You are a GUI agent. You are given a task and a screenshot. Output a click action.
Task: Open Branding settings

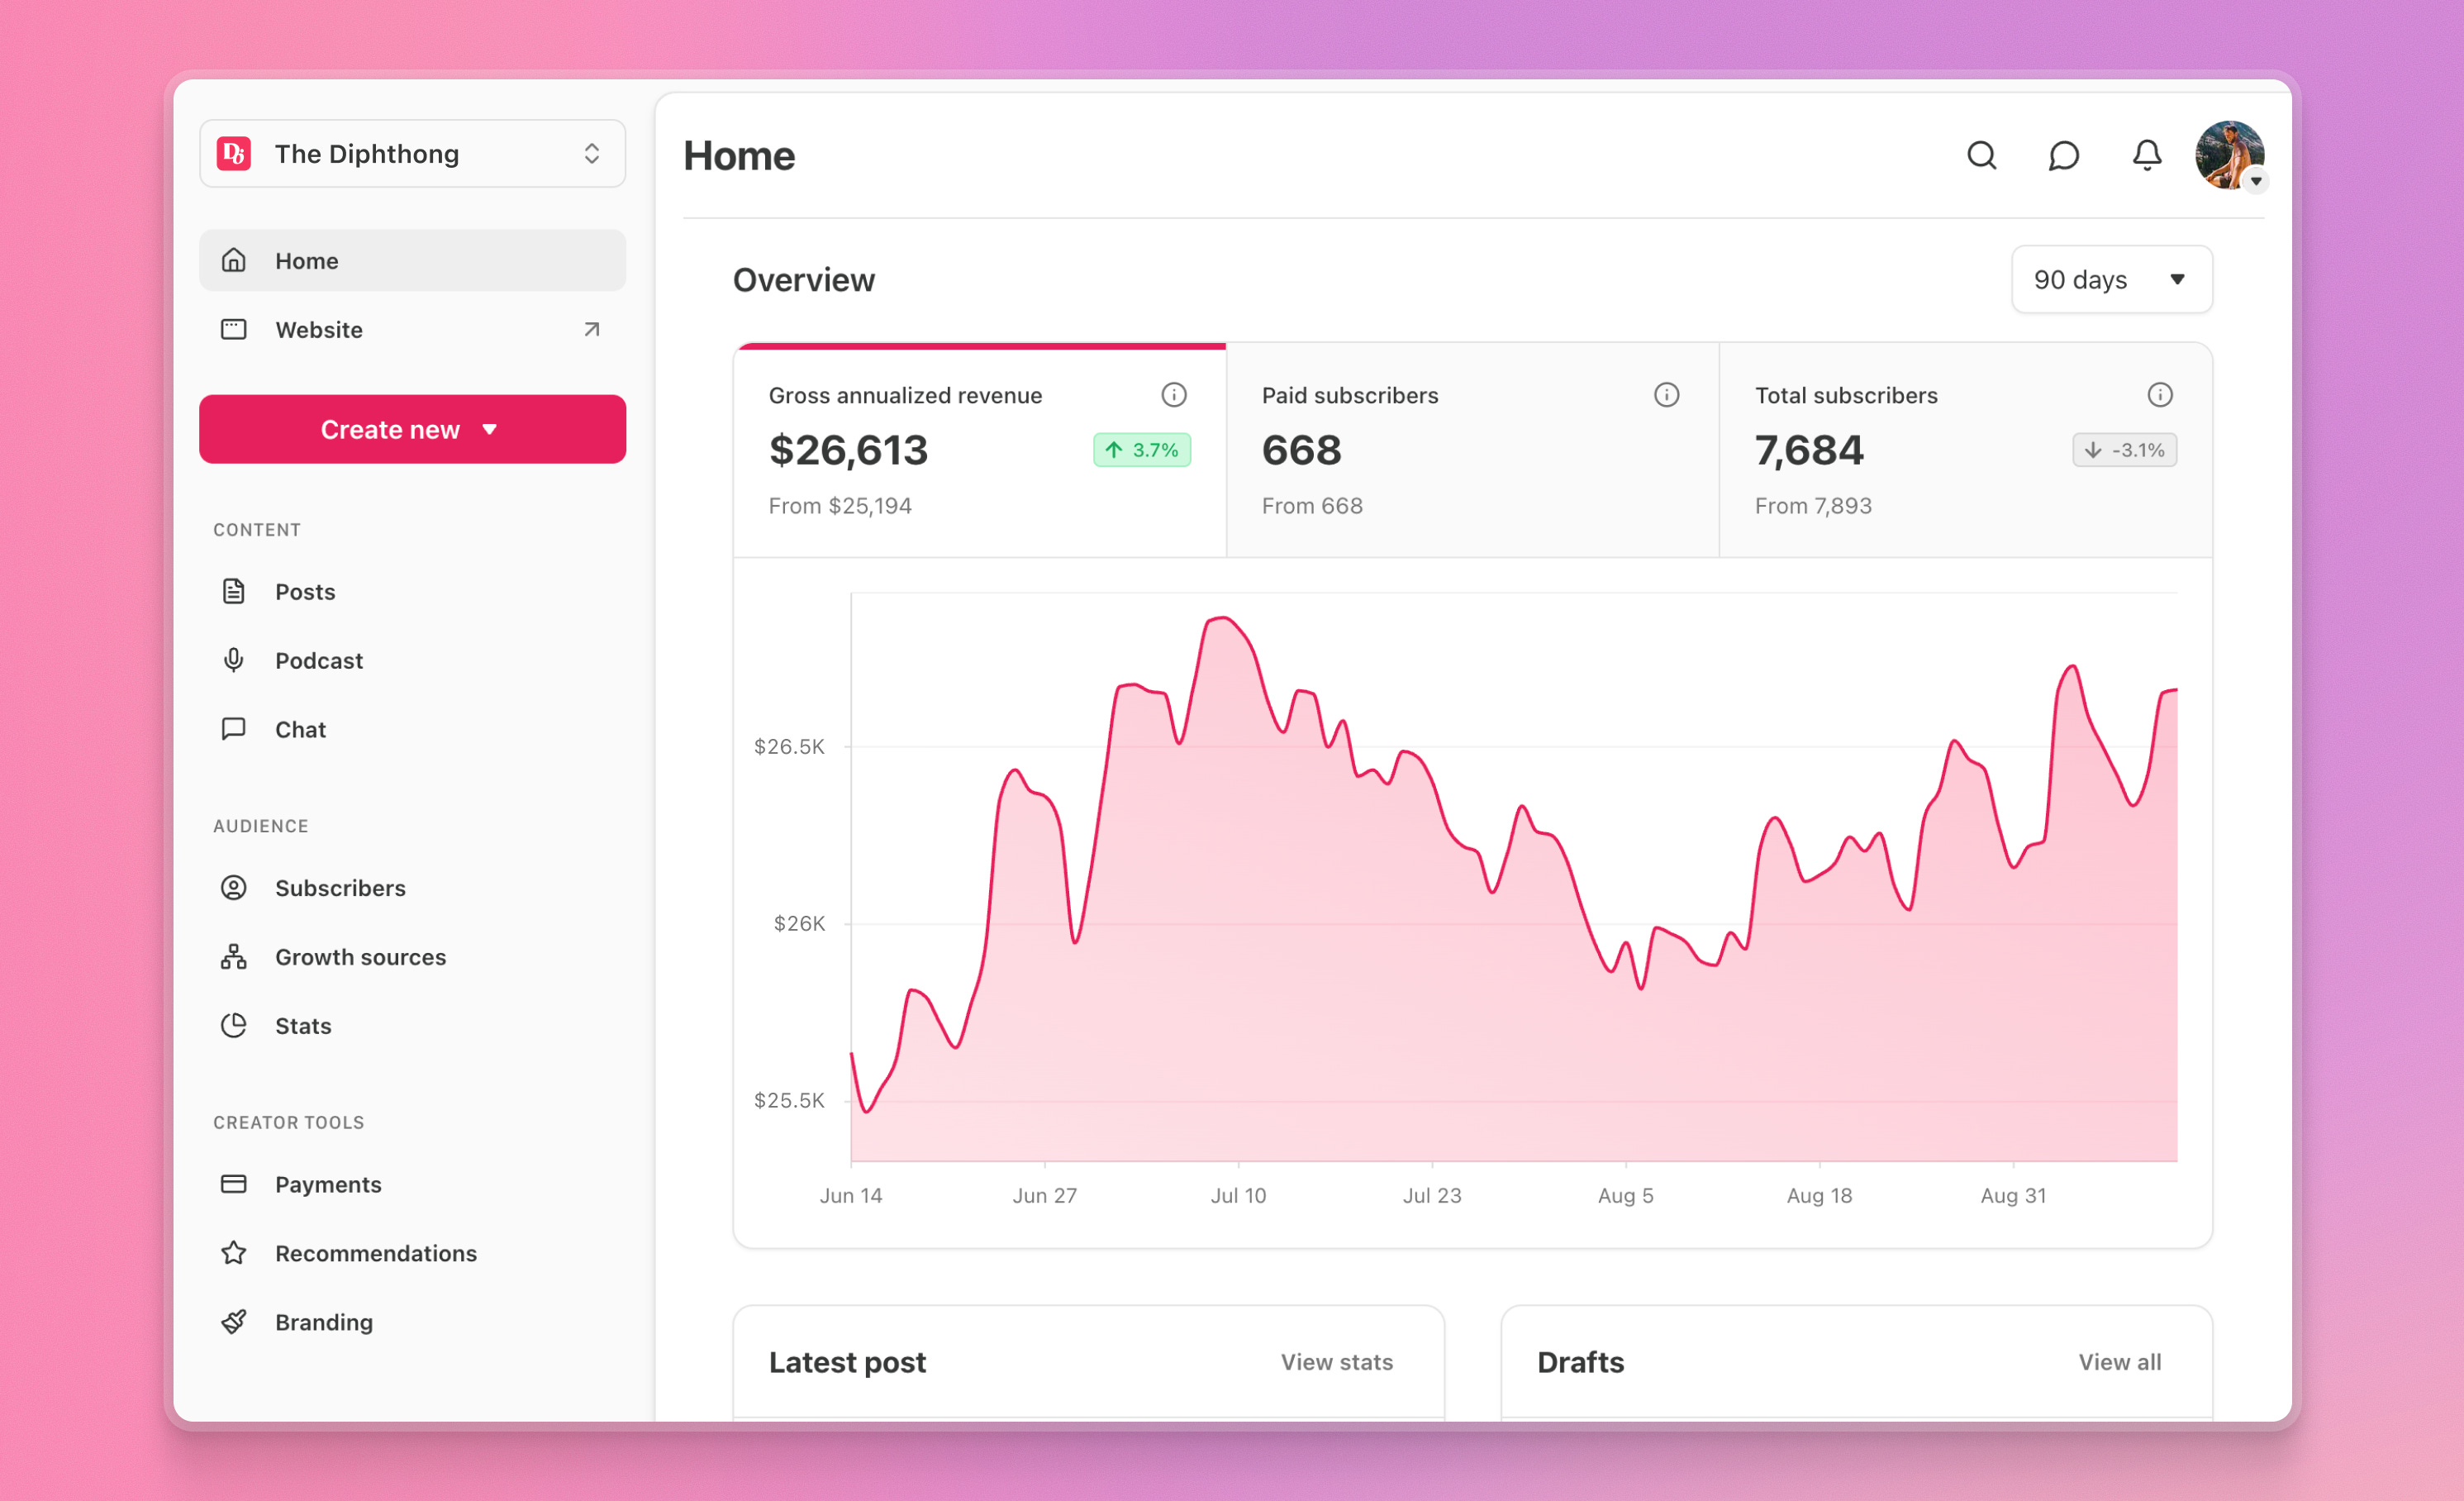click(324, 1321)
